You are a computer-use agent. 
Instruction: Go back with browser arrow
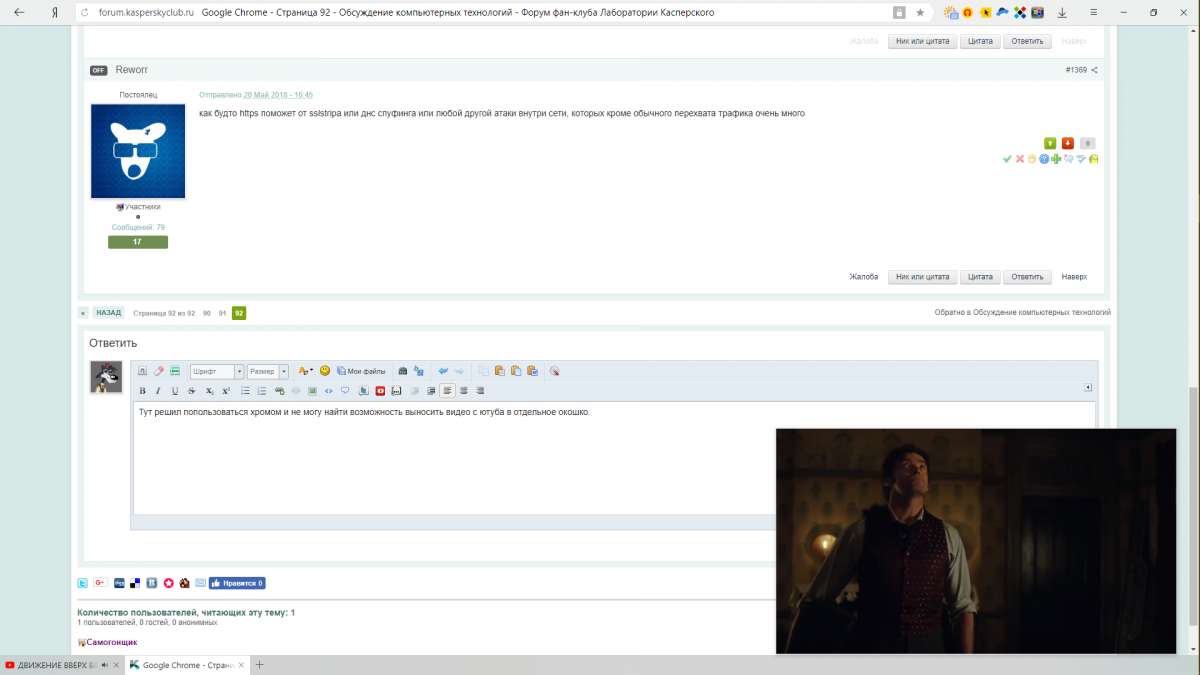18,13
